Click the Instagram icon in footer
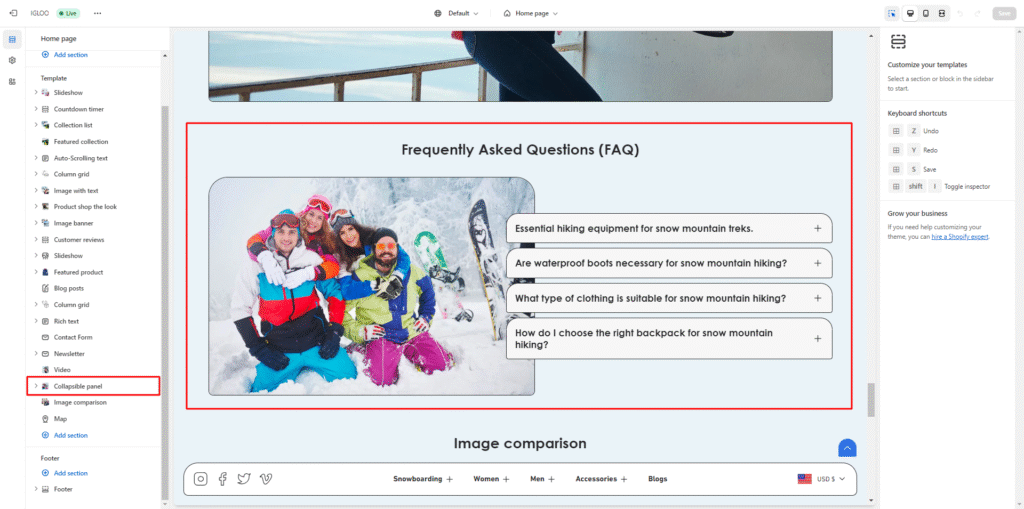 pos(201,479)
